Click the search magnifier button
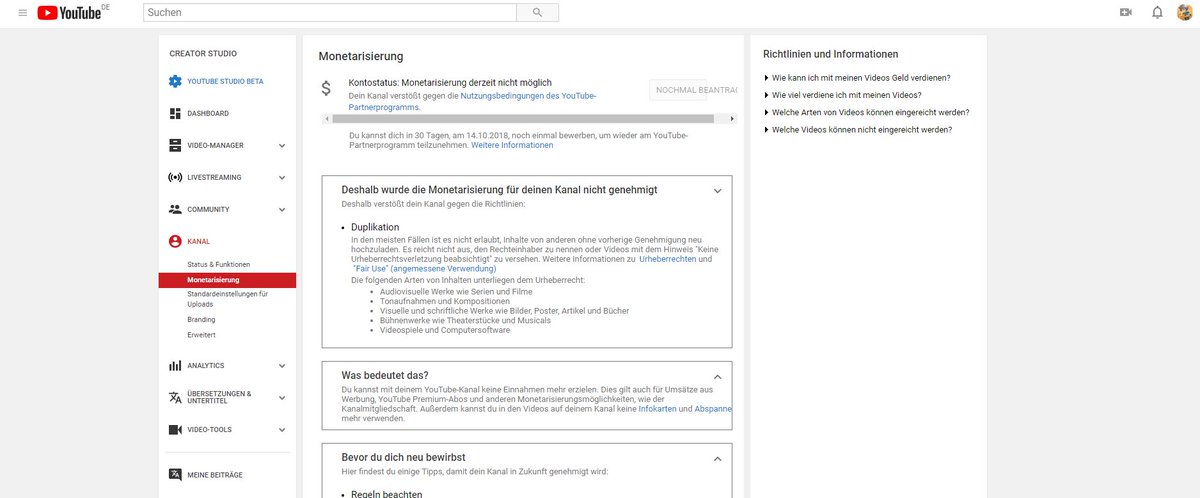 (x=537, y=13)
